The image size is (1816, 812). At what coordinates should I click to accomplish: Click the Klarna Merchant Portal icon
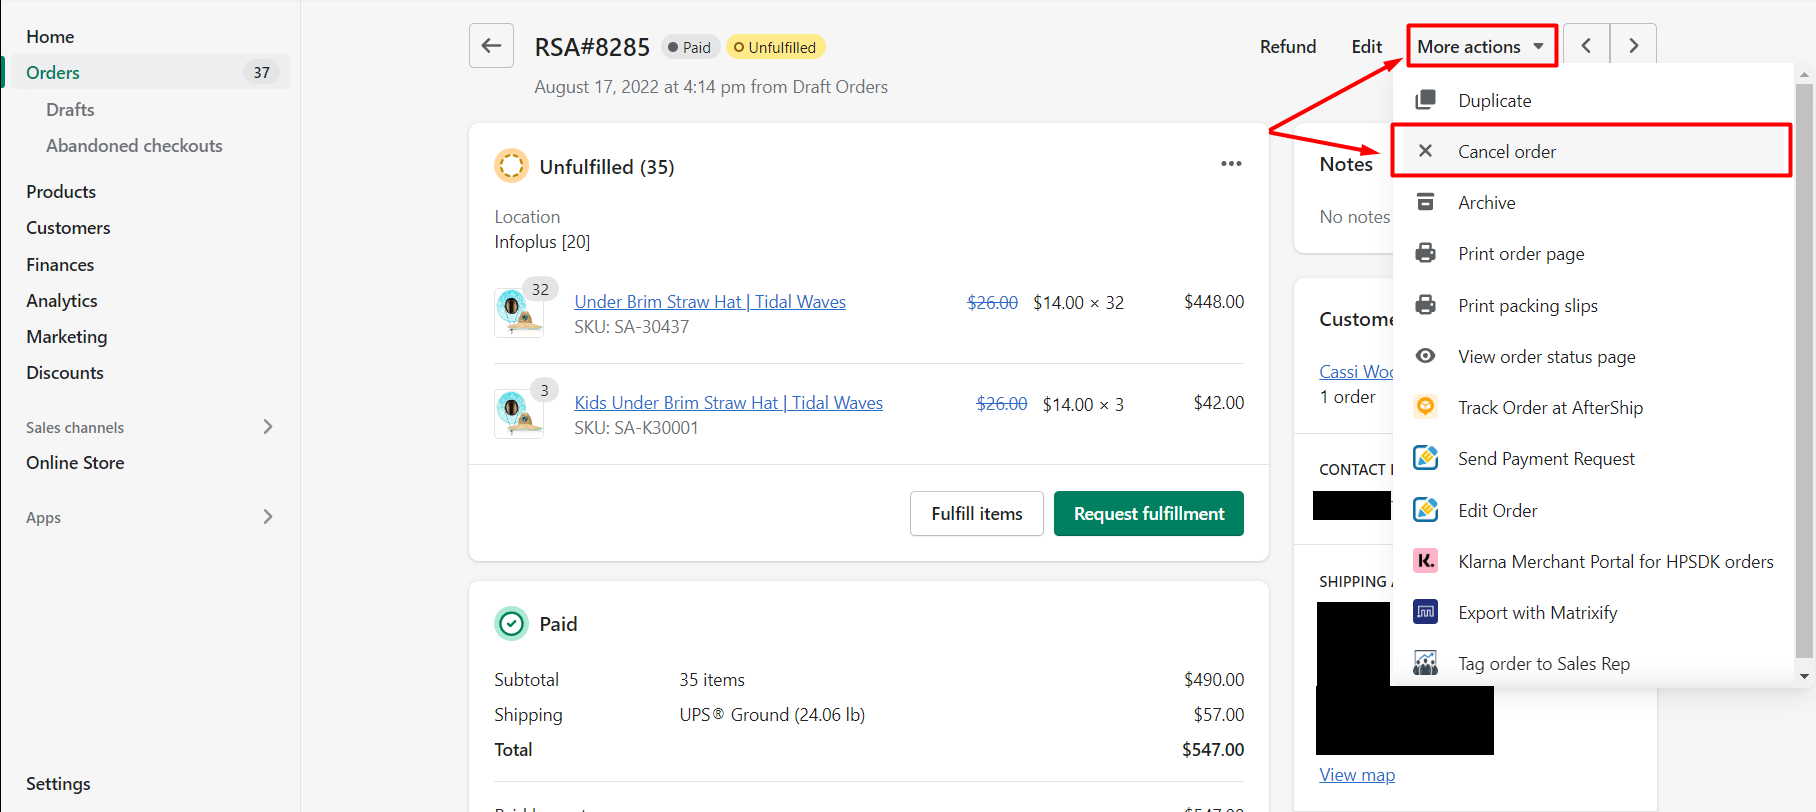click(x=1426, y=561)
